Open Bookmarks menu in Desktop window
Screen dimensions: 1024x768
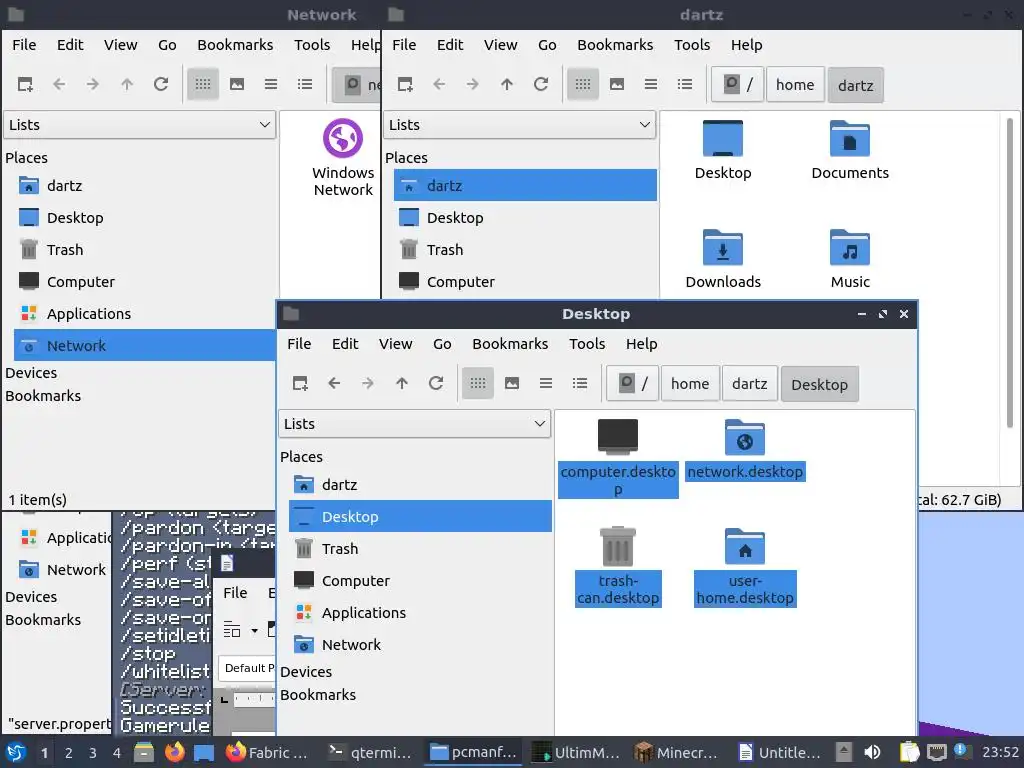(510, 344)
